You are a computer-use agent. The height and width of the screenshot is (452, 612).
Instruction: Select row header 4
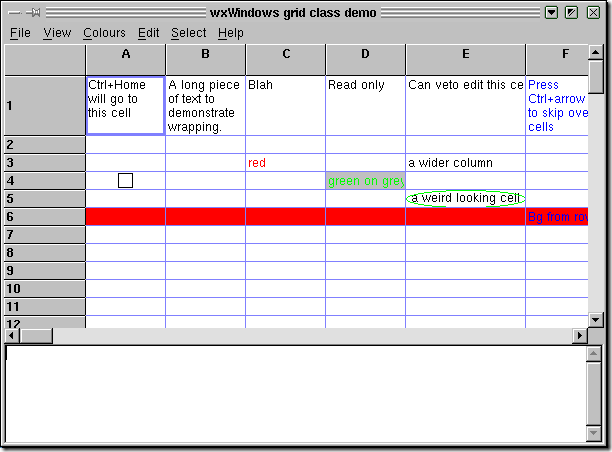point(45,181)
